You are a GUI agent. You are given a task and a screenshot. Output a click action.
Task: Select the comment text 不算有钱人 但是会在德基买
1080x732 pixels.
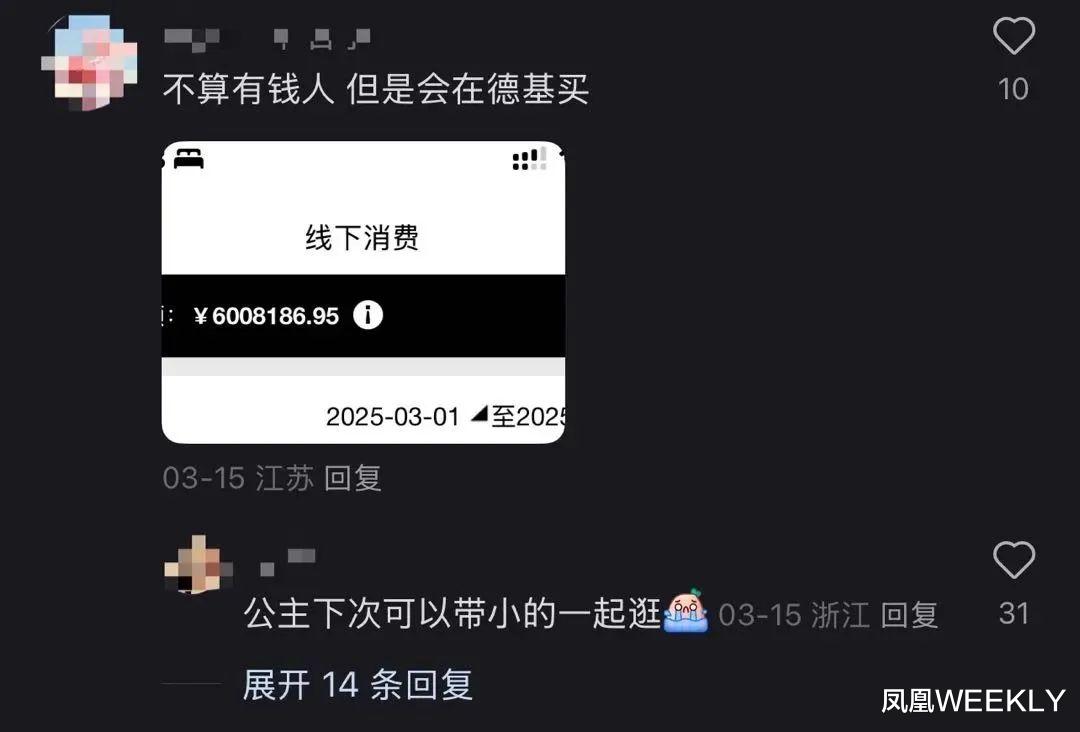click(x=376, y=89)
